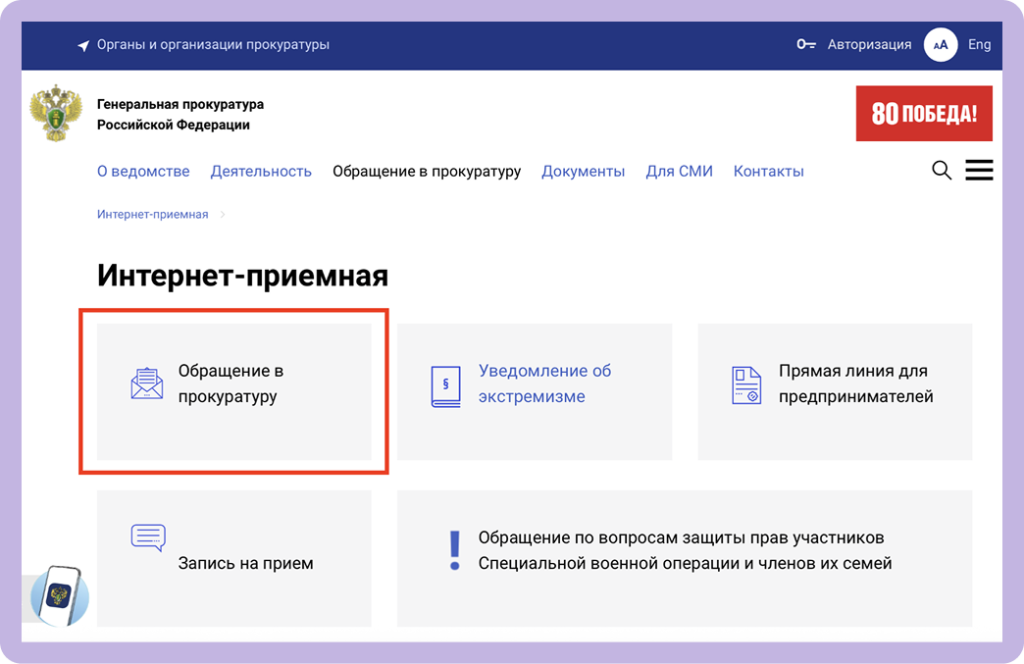Open the Документы menu

click(583, 171)
